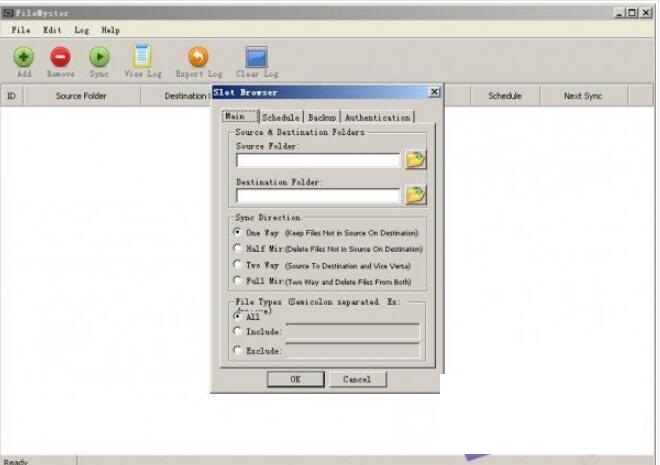This screenshot has height=465, width=660.
Task: Click the orange Export Log icon
Action: pos(199,57)
